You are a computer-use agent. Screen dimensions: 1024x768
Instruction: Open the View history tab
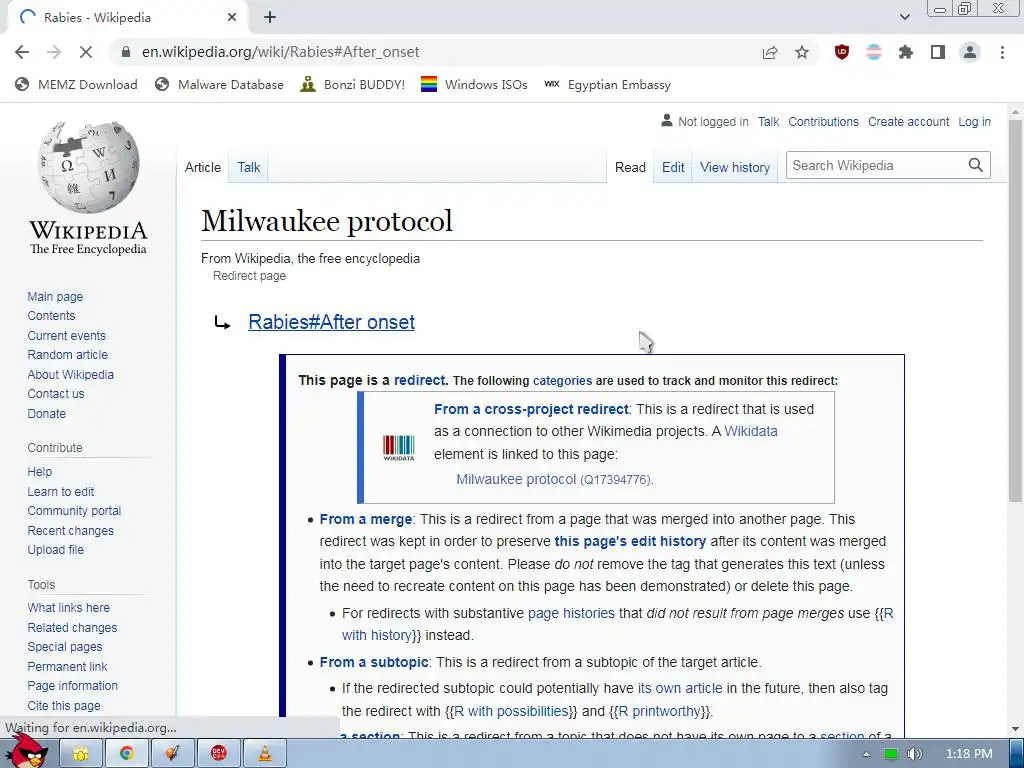pos(735,167)
